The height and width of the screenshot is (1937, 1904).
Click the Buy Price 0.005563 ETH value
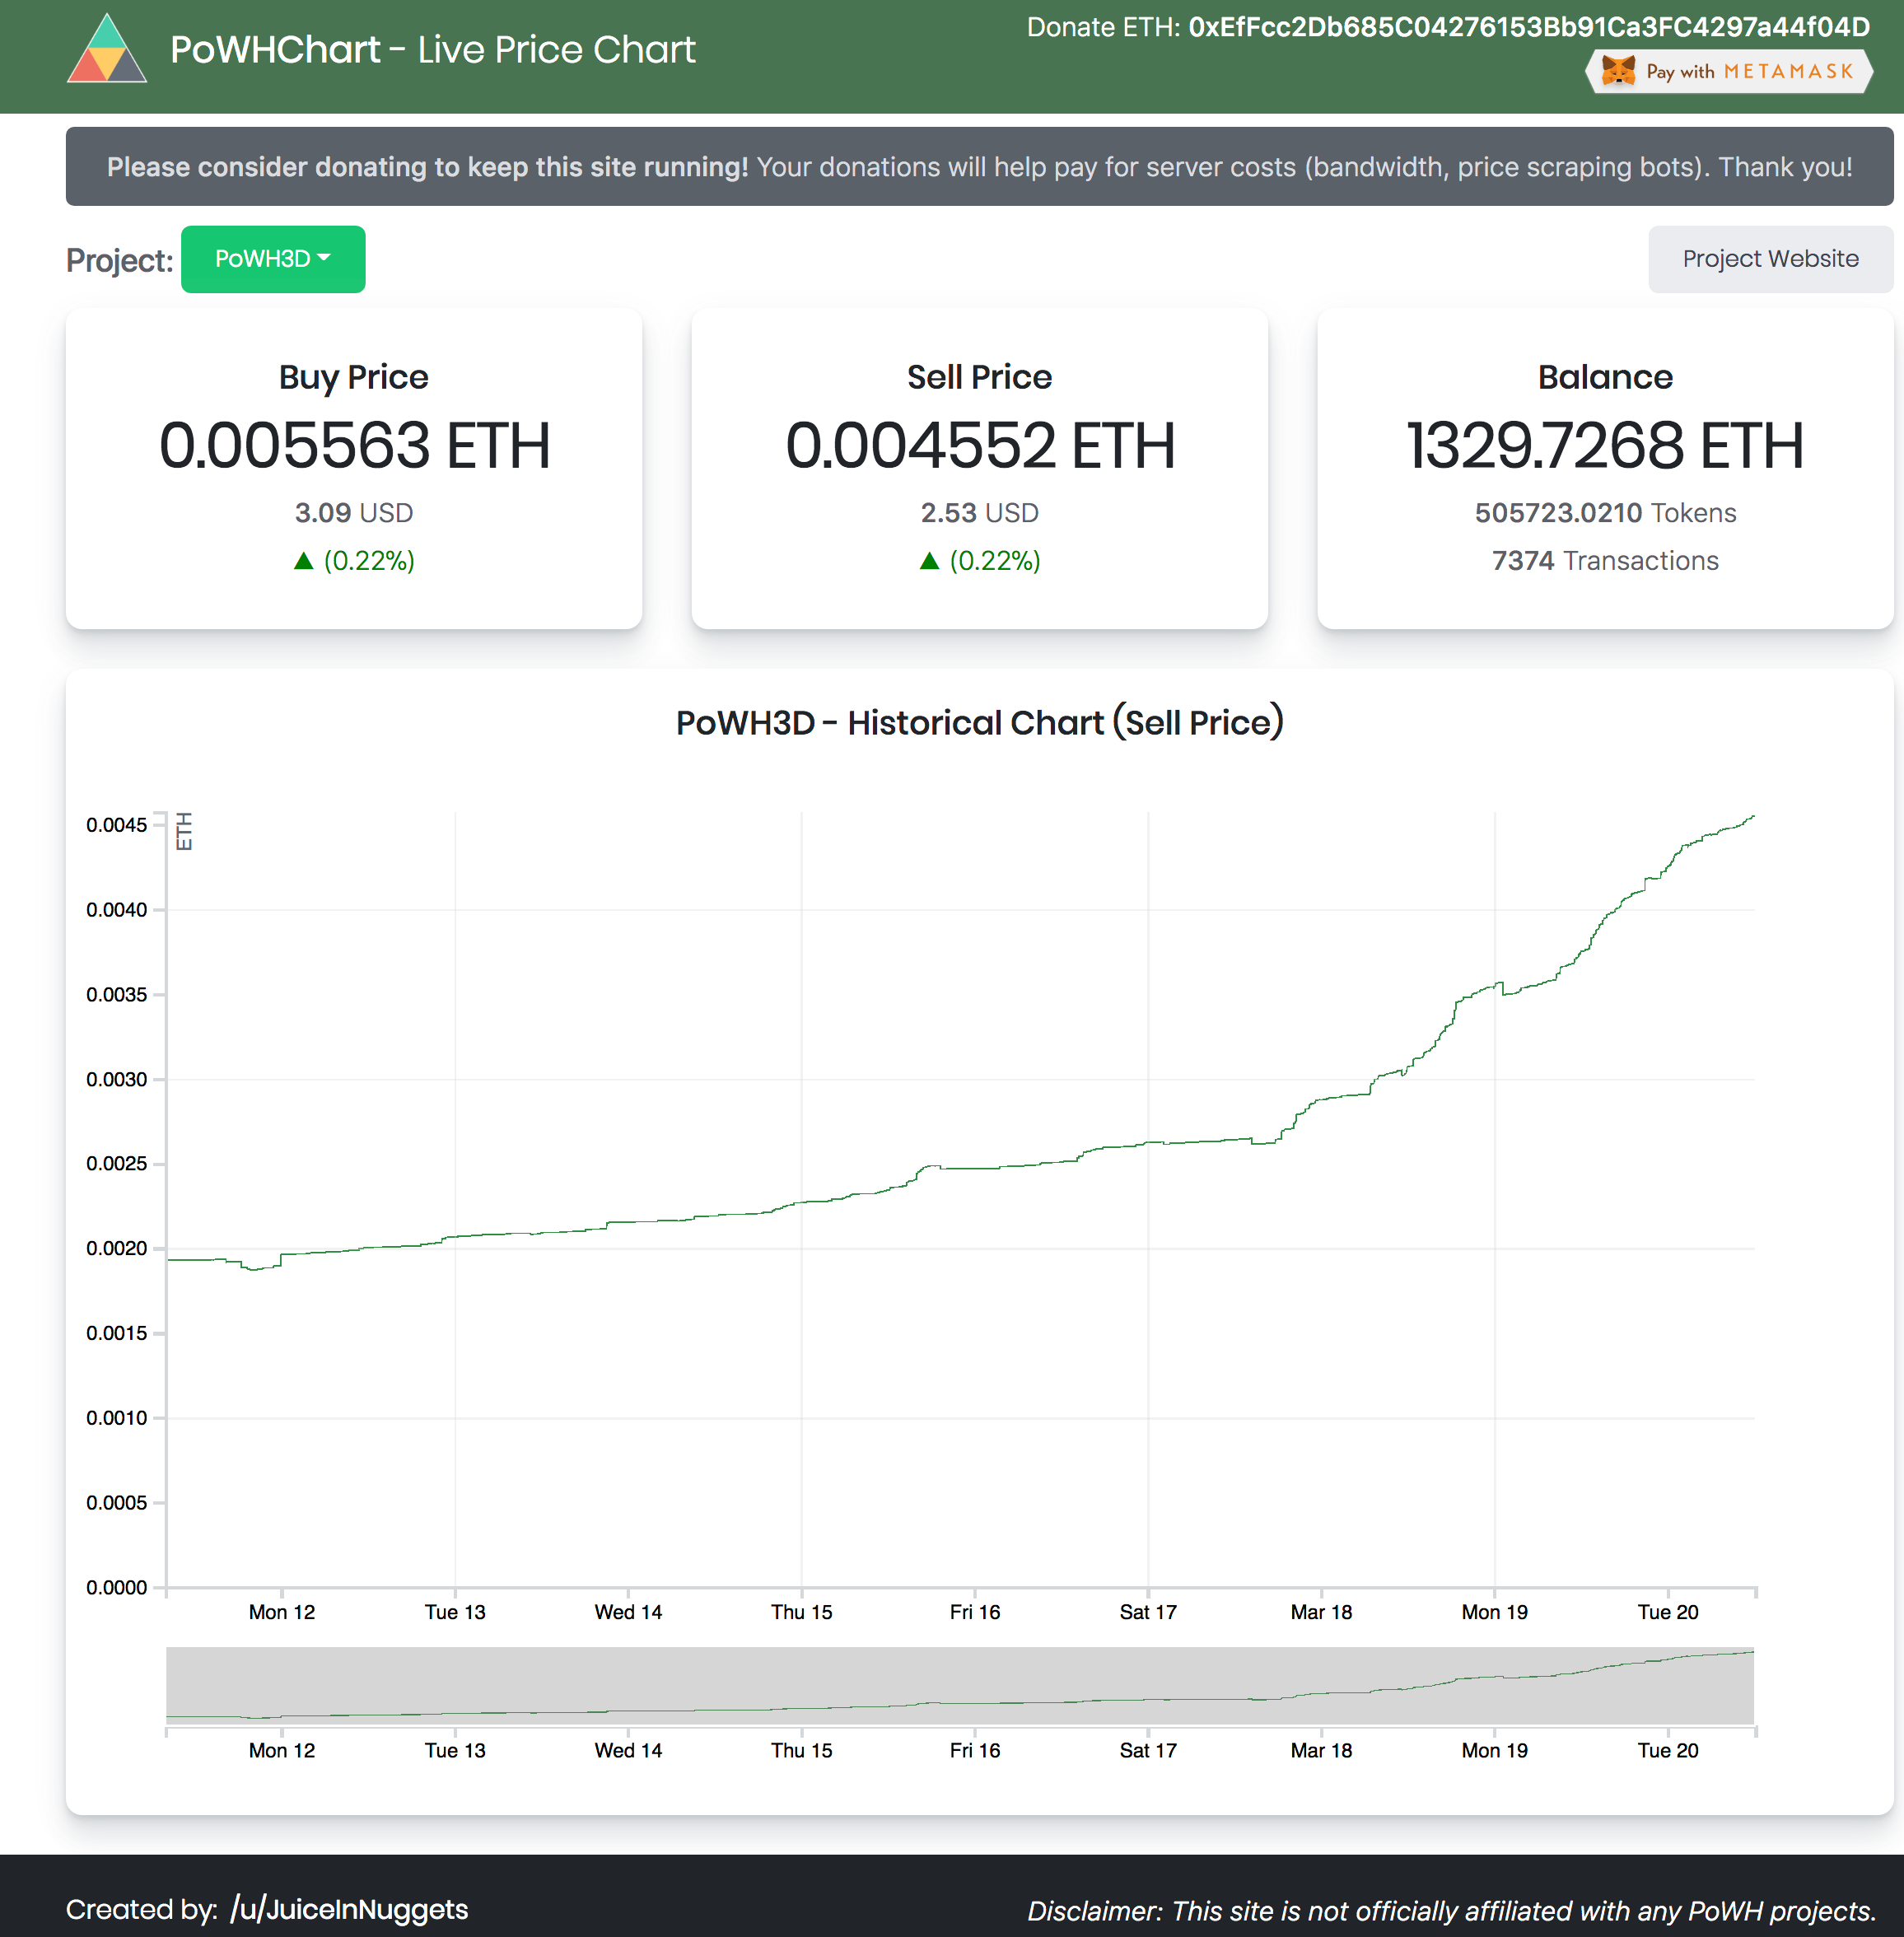coord(354,445)
